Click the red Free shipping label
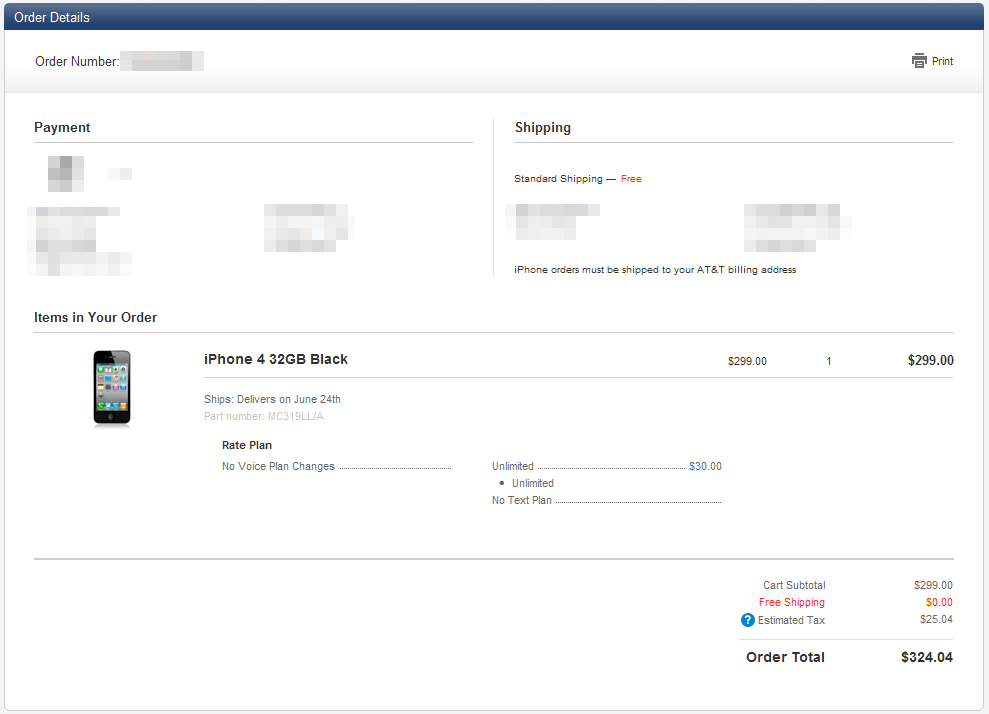The width and height of the screenshot is (989, 714). coord(631,178)
